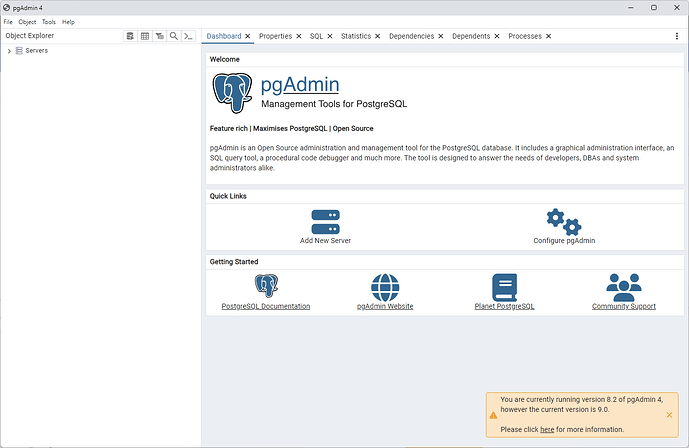
Task: Click the pgAdmin elephant logo
Action: (232, 93)
